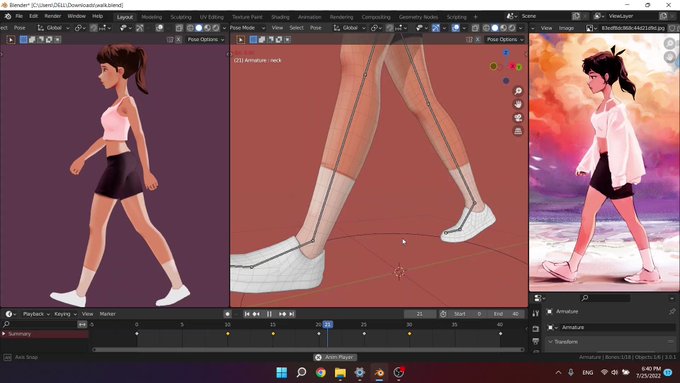Click the blue Z axis on navigation gizmo

coord(506,52)
